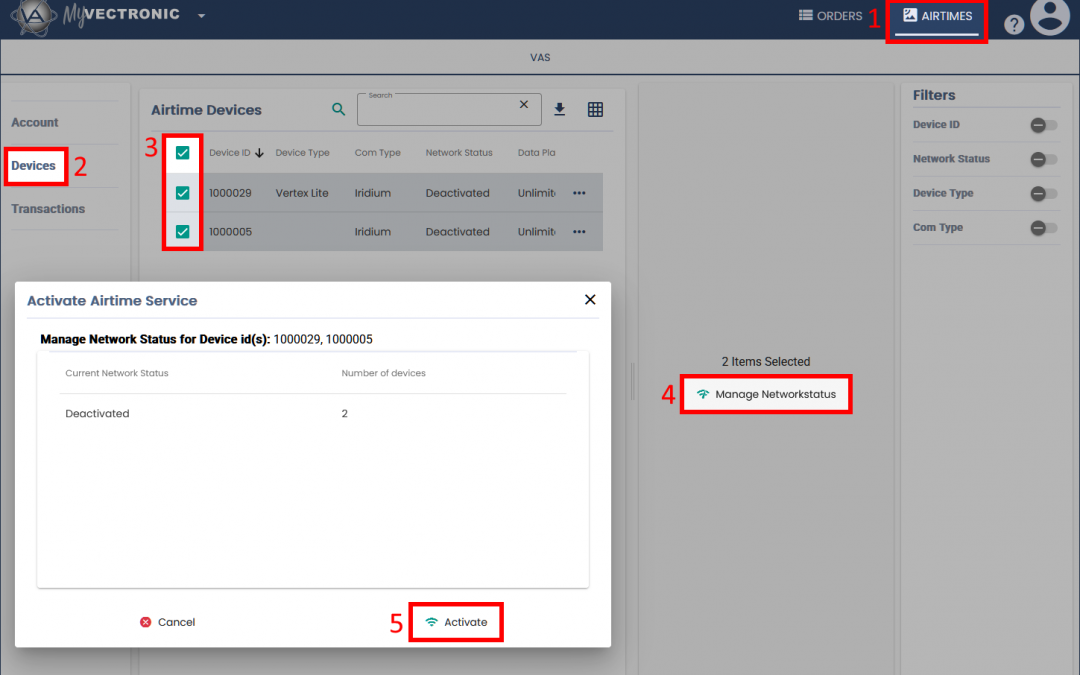Open three-dot menu for device 1000029
Screen dimensions: 1080x675
[x=579, y=193]
